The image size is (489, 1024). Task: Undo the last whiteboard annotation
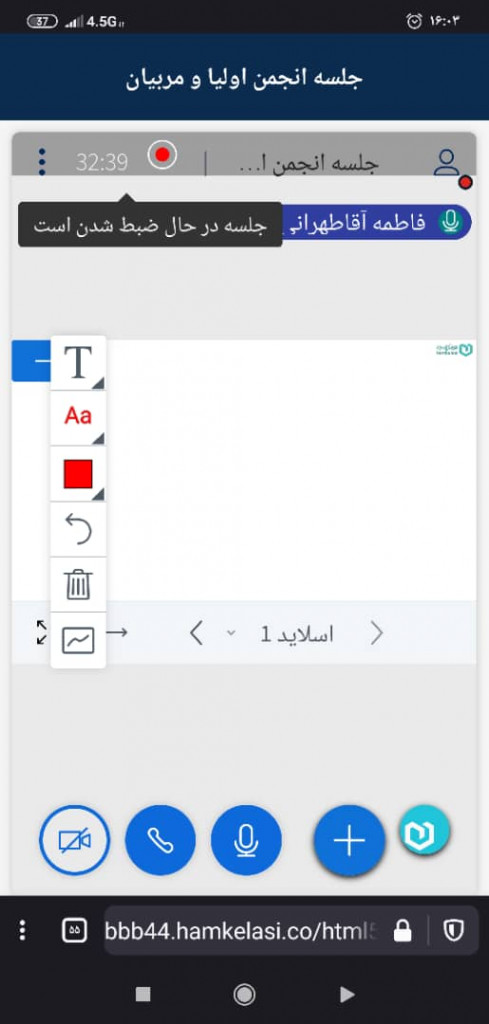point(78,529)
